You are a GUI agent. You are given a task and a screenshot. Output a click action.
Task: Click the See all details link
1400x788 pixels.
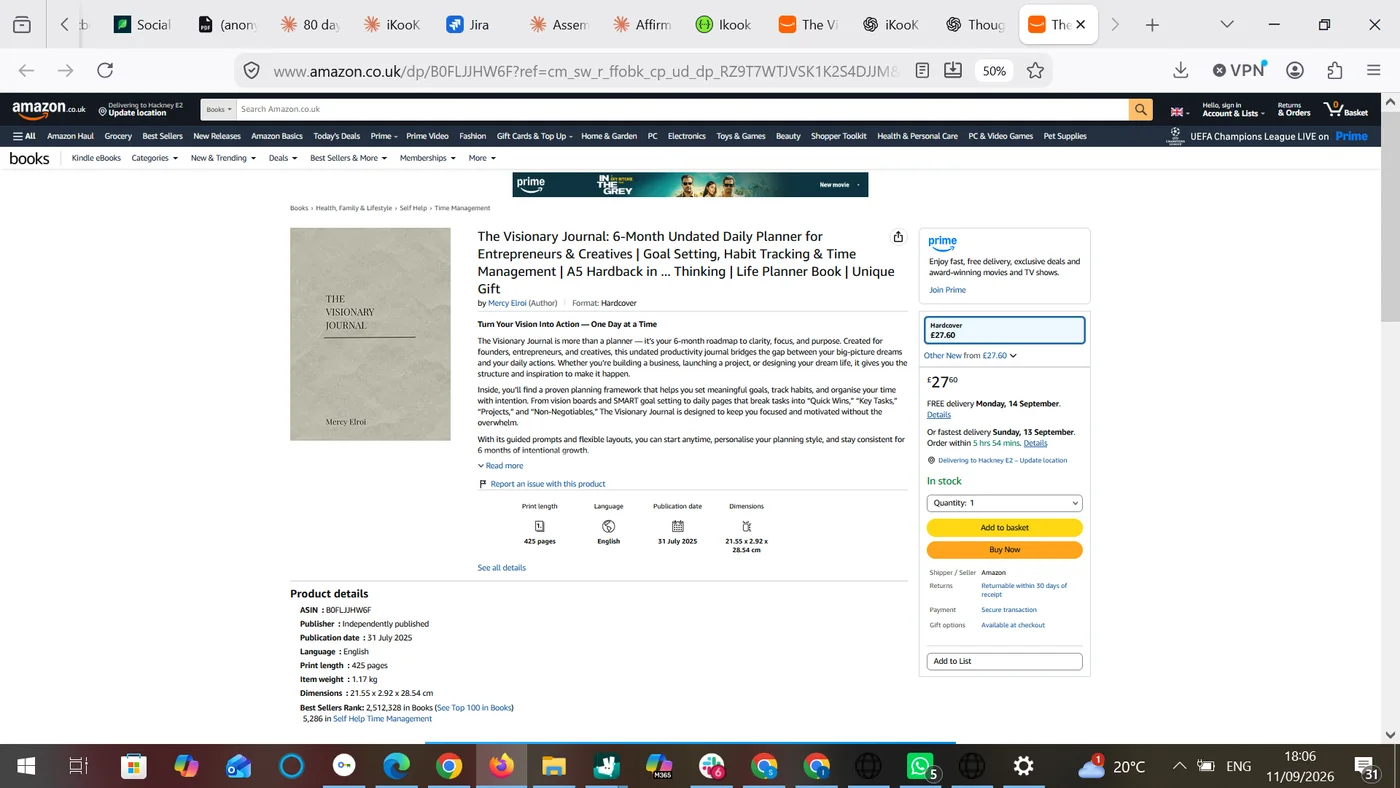pyautogui.click(x=501, y=568)
